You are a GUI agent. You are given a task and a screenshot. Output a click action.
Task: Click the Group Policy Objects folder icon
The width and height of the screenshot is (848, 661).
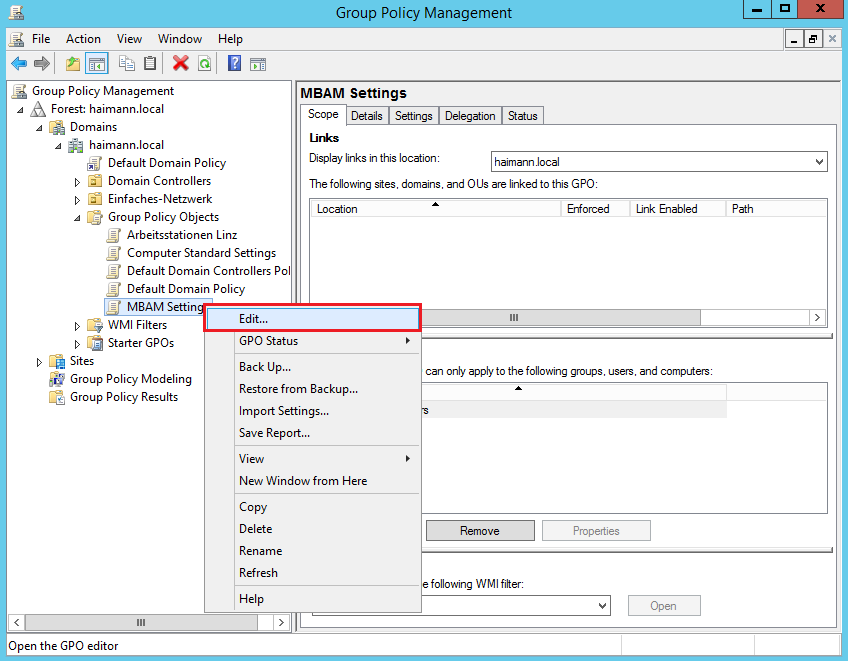pos(95,217)
